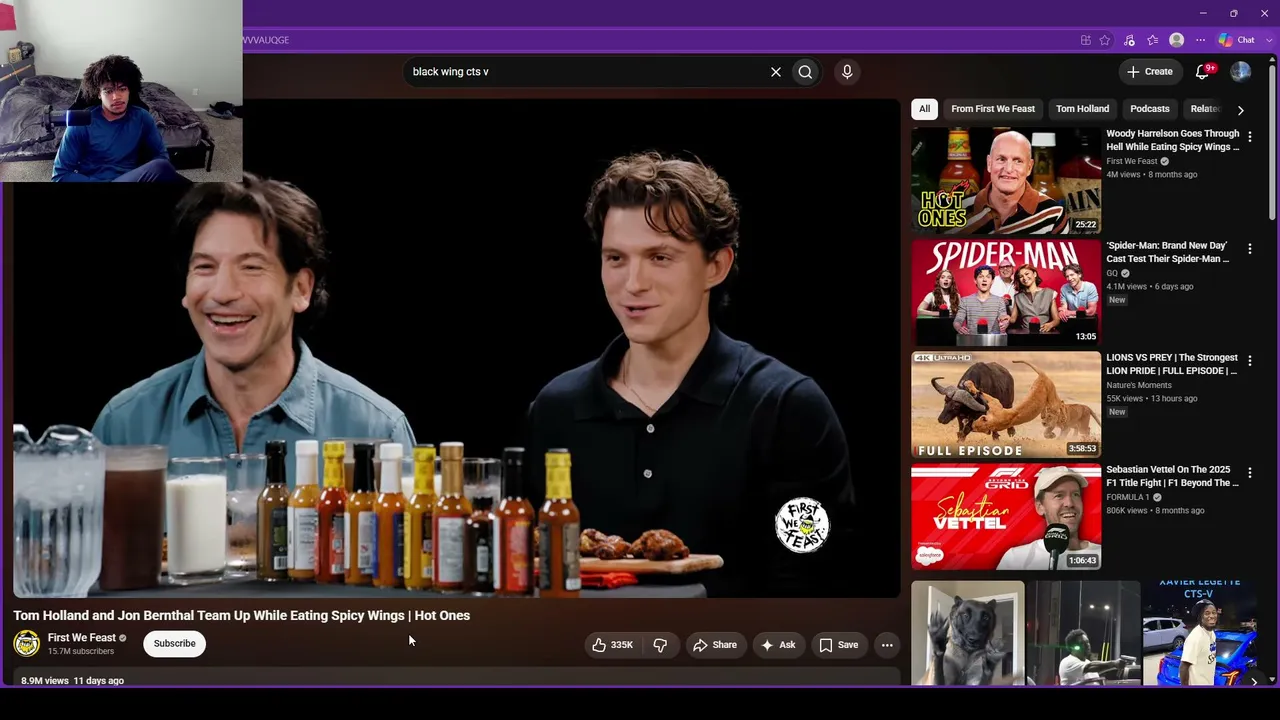This screenshot has width=1280, height=720.
Task: Click the LIONS VS PREY video title
Action: click(x=1172, y=364)
